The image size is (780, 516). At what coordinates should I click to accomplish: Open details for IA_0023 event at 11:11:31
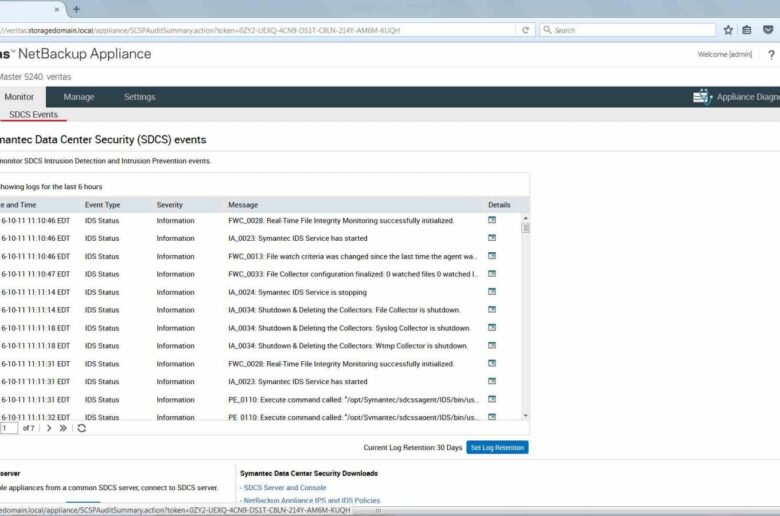[491, 381]
